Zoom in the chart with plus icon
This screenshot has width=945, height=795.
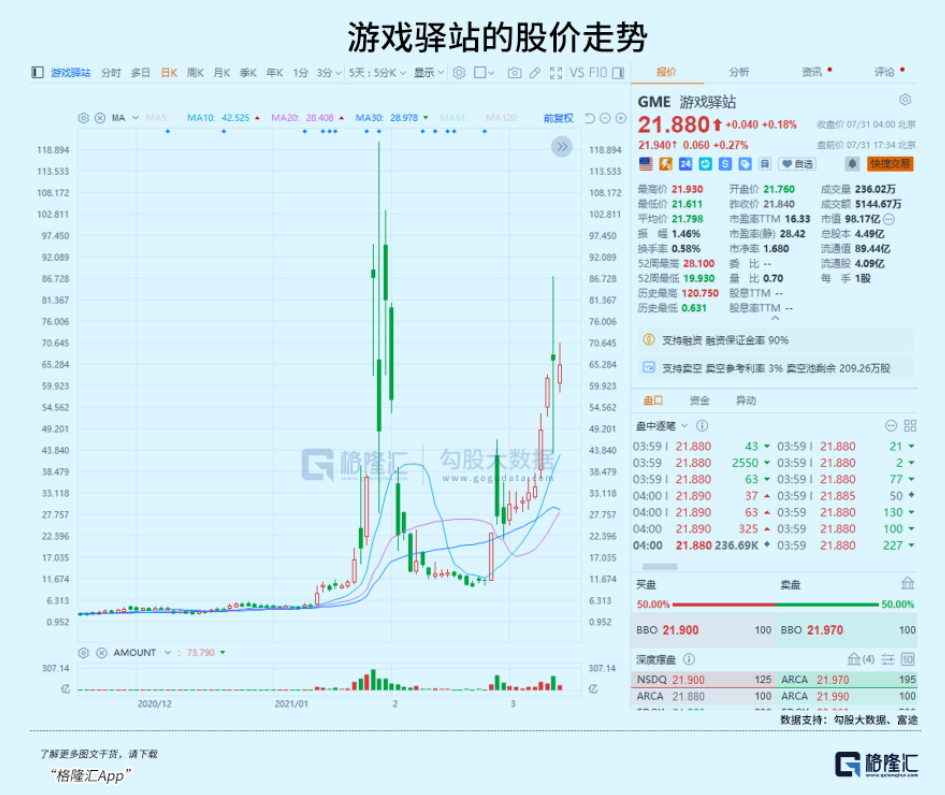pos(621,118)
